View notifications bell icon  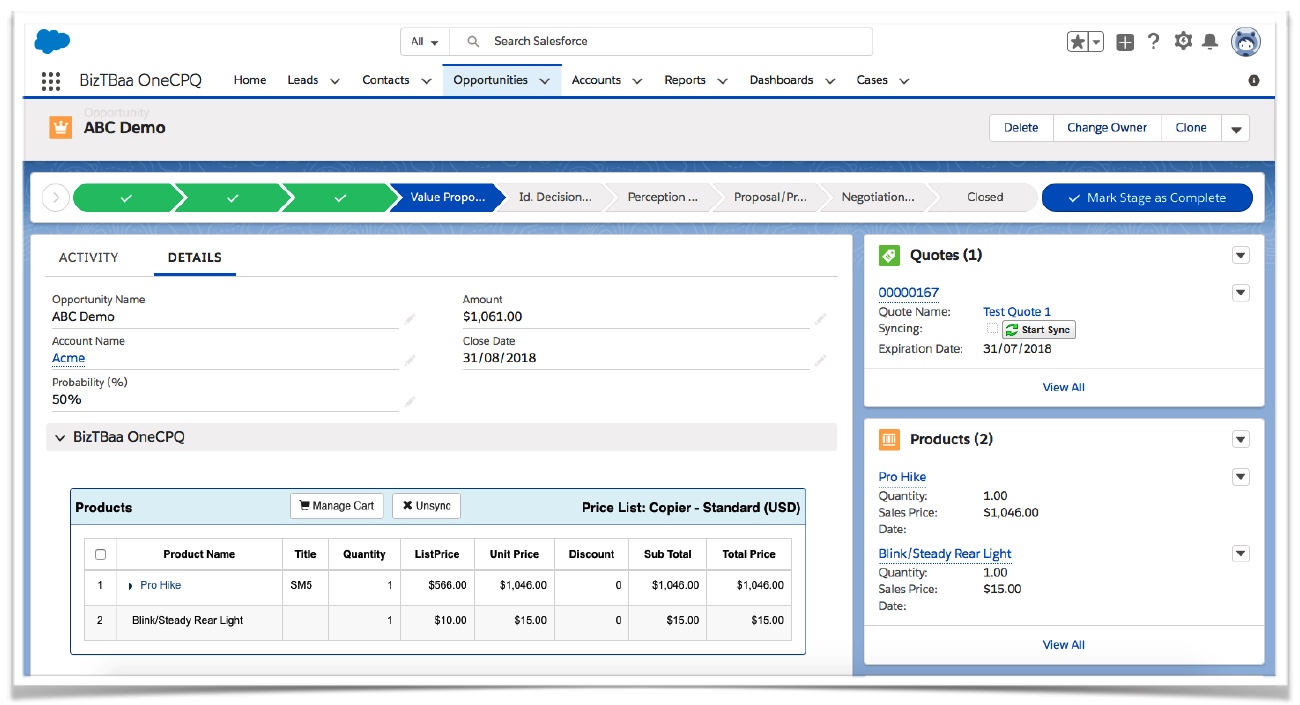1210,42
